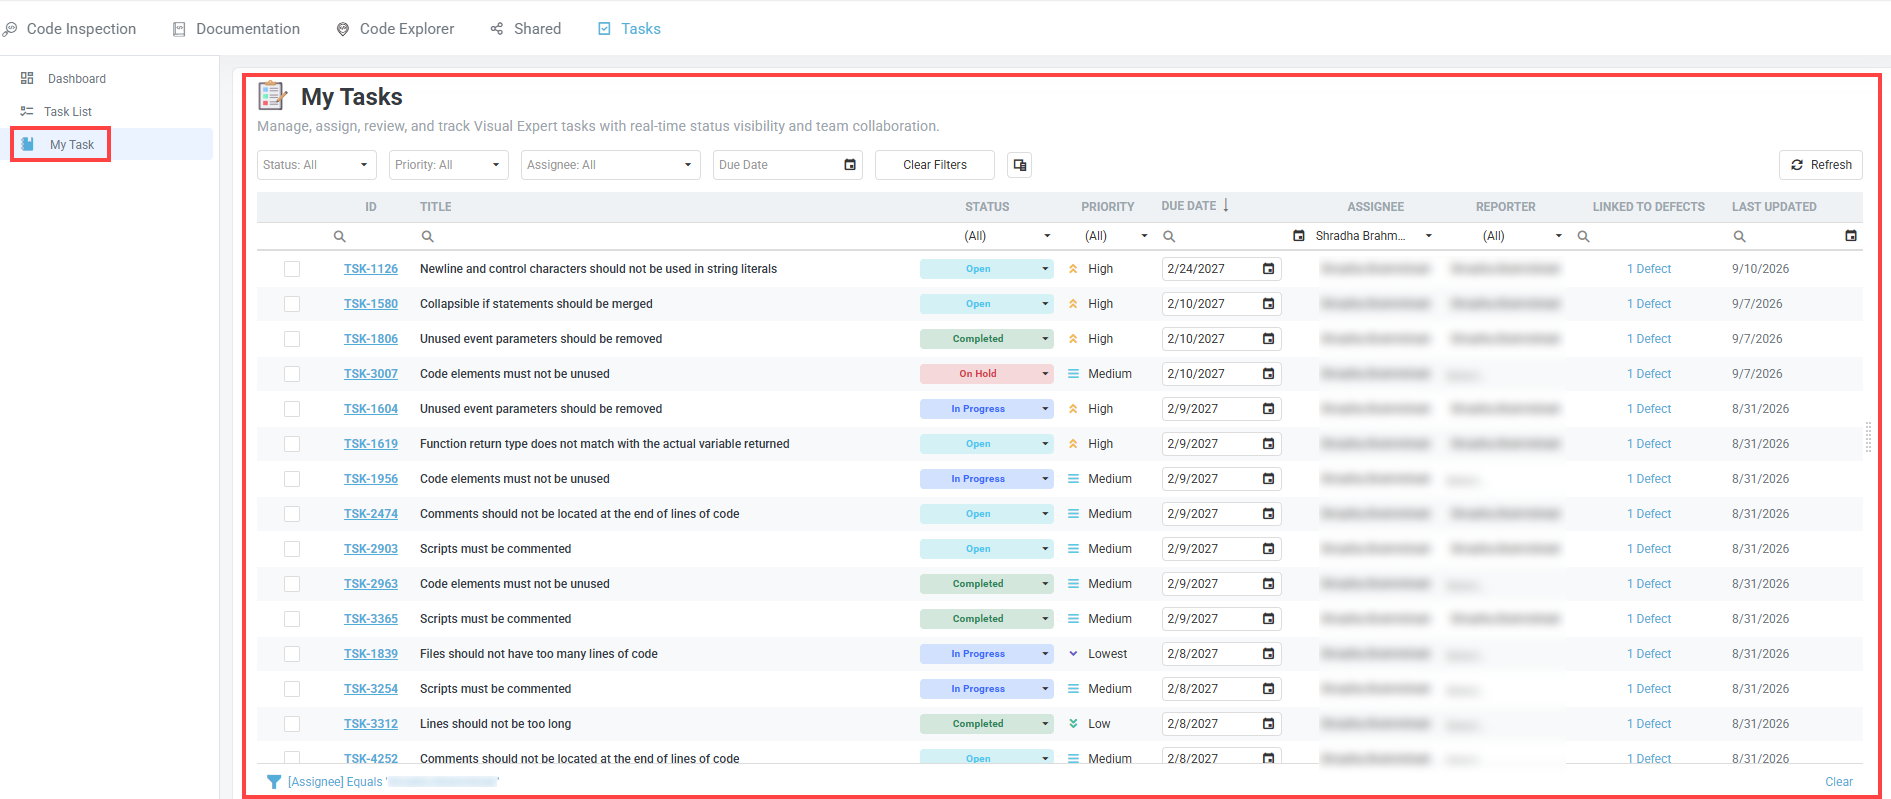The width and height of the screenshot is (1891, 799).
Task: Expand the Assignee column filter dropdown
Action: 1428,236
